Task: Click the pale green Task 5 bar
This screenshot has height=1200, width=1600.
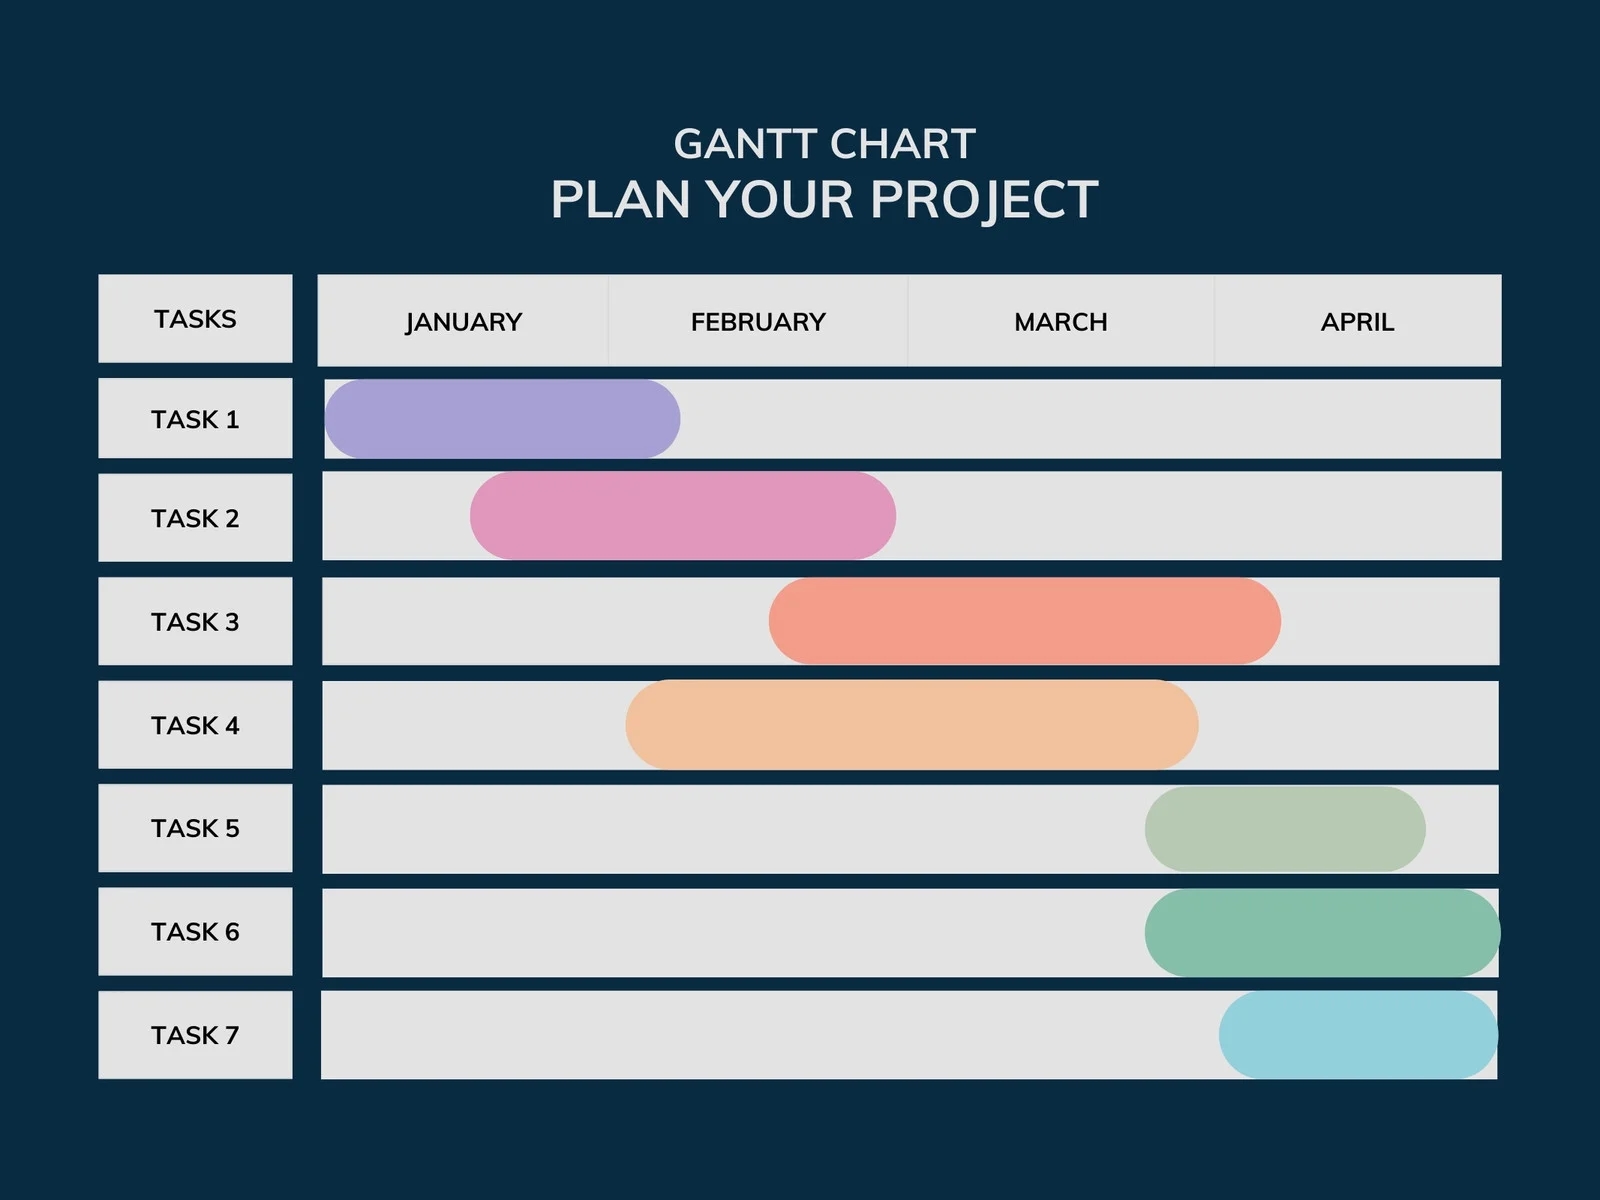Action: pyautogui.click(x=1285, y=829)
